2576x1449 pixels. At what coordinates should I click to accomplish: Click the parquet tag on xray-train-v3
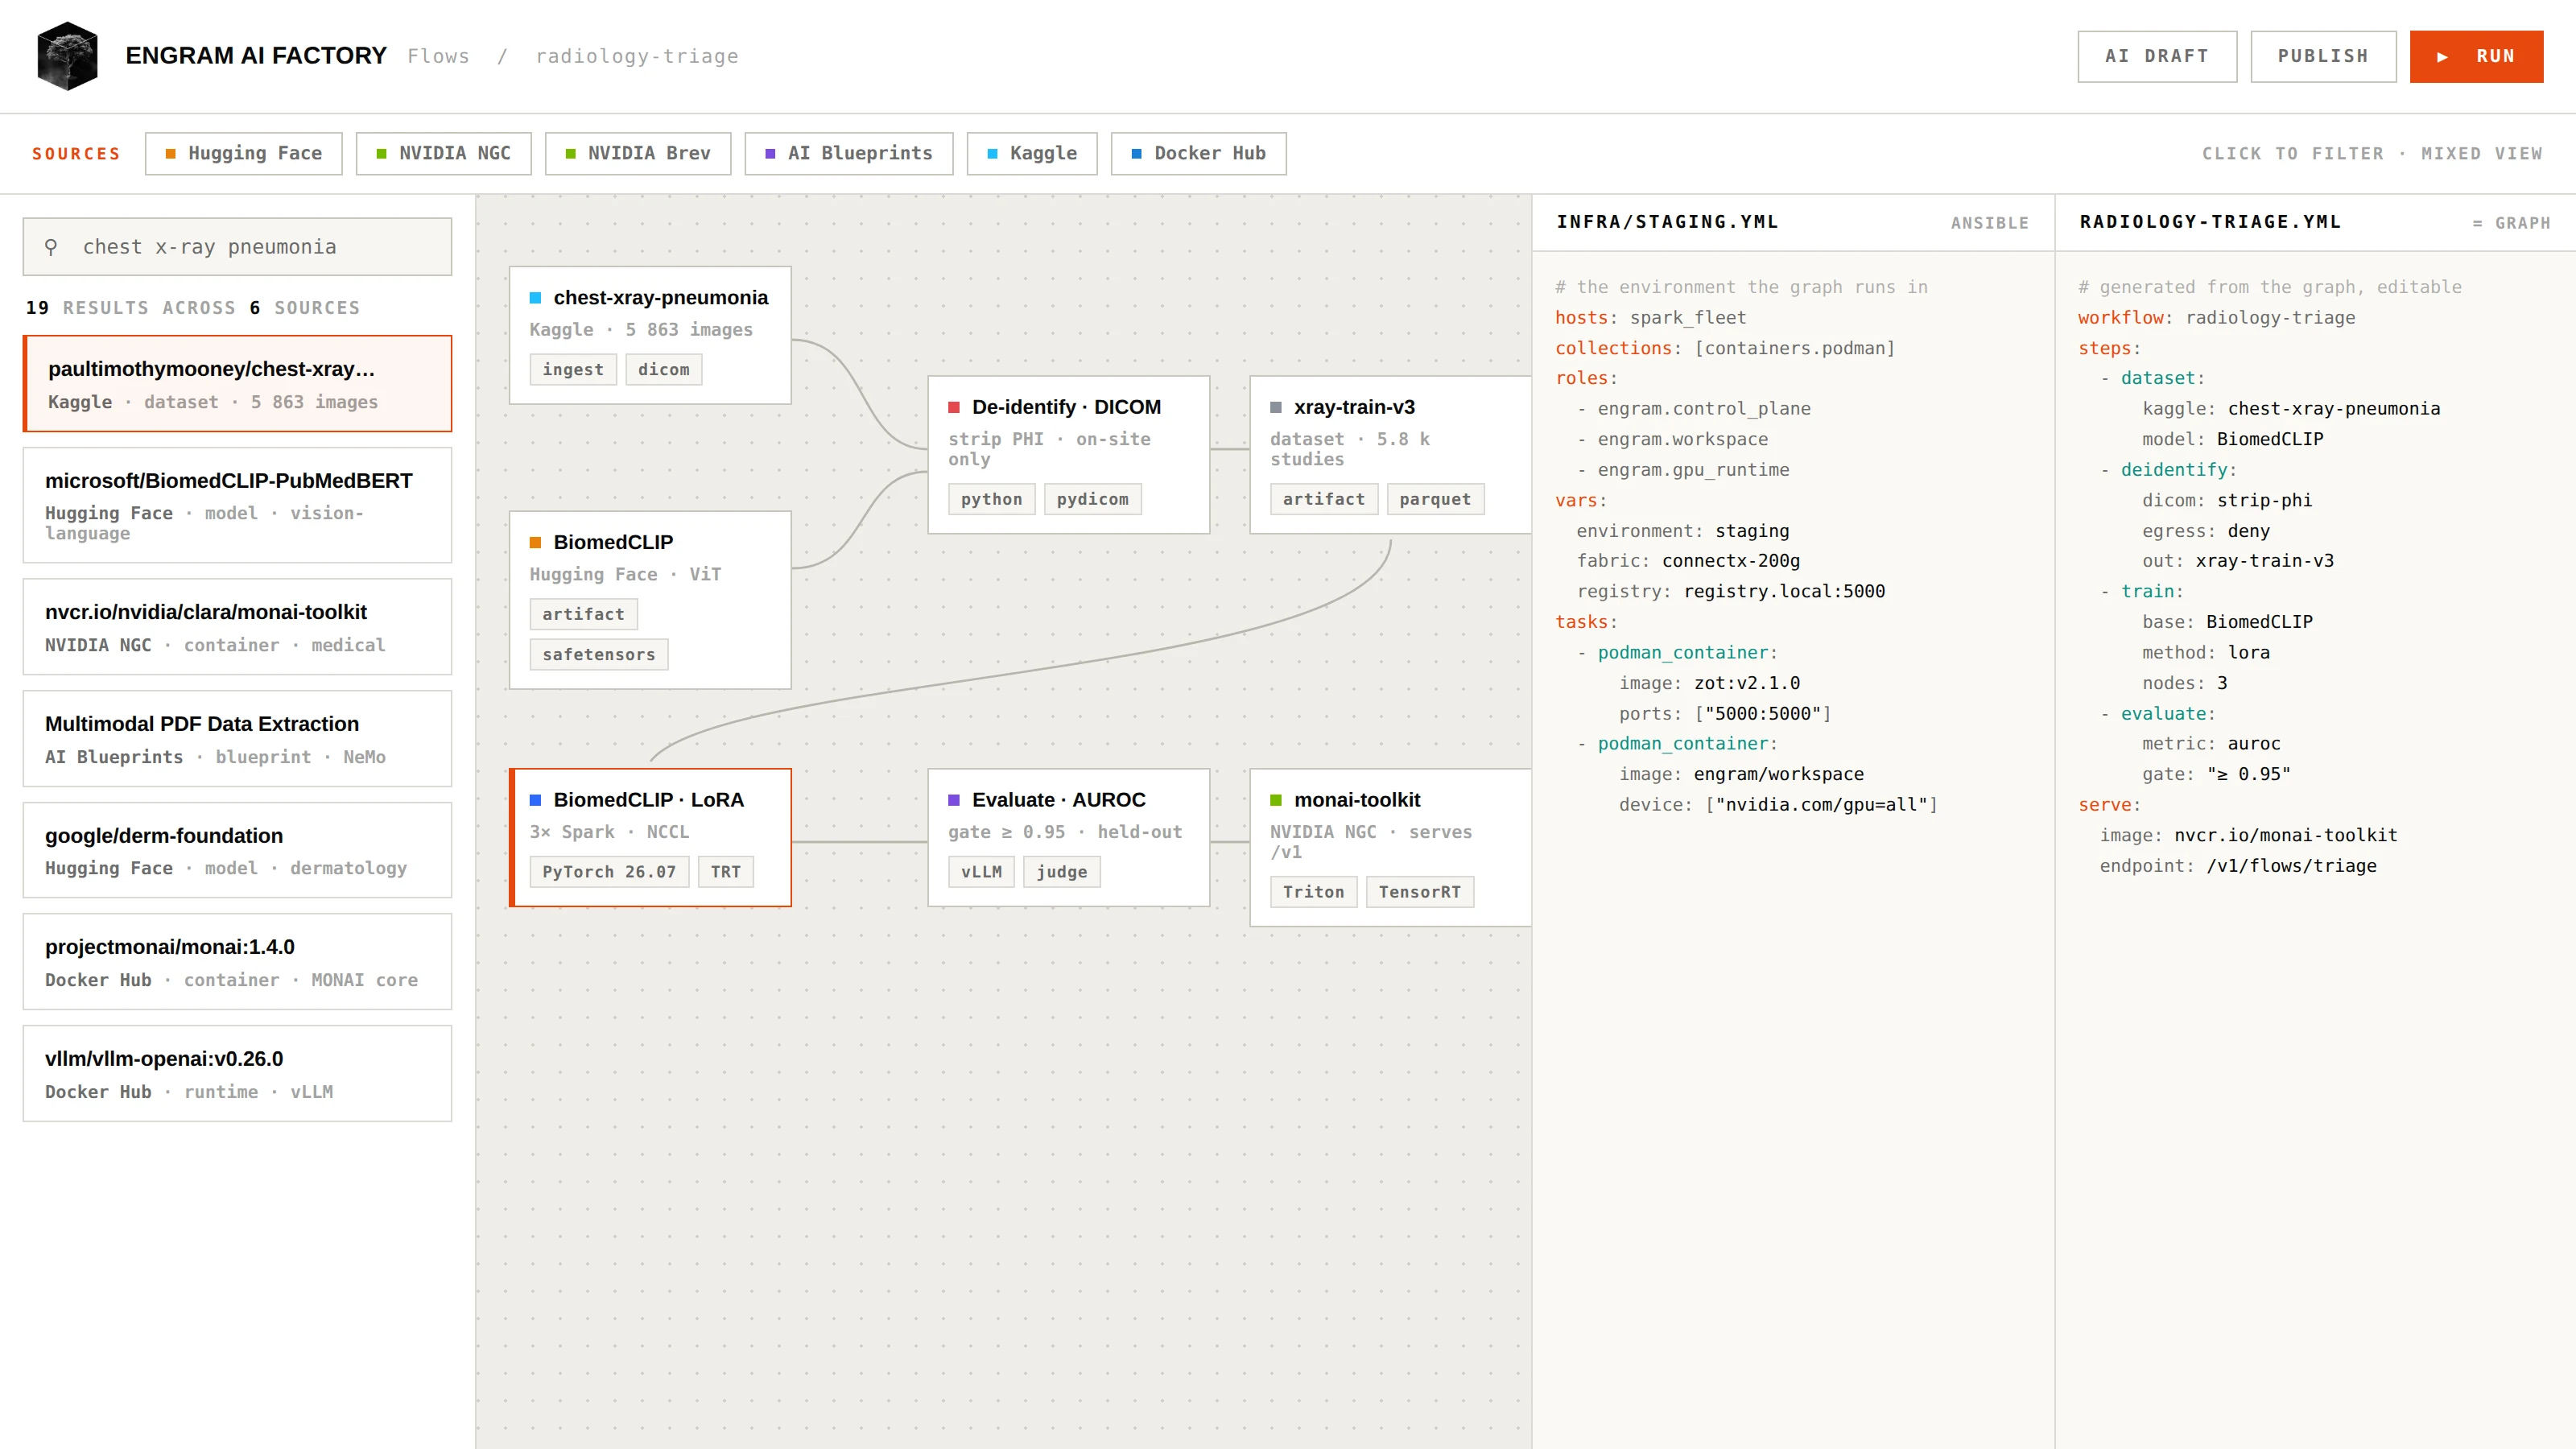tap(1435, 499)
